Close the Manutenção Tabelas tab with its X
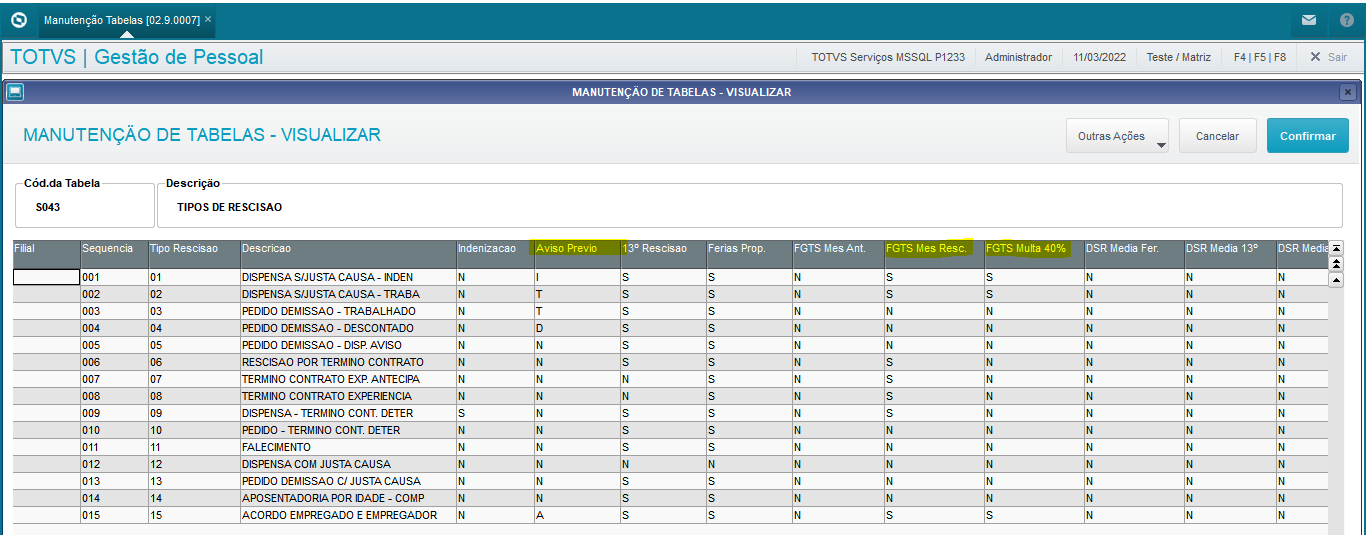Screen dimensions: 1366x535 (x=208, y=20)
